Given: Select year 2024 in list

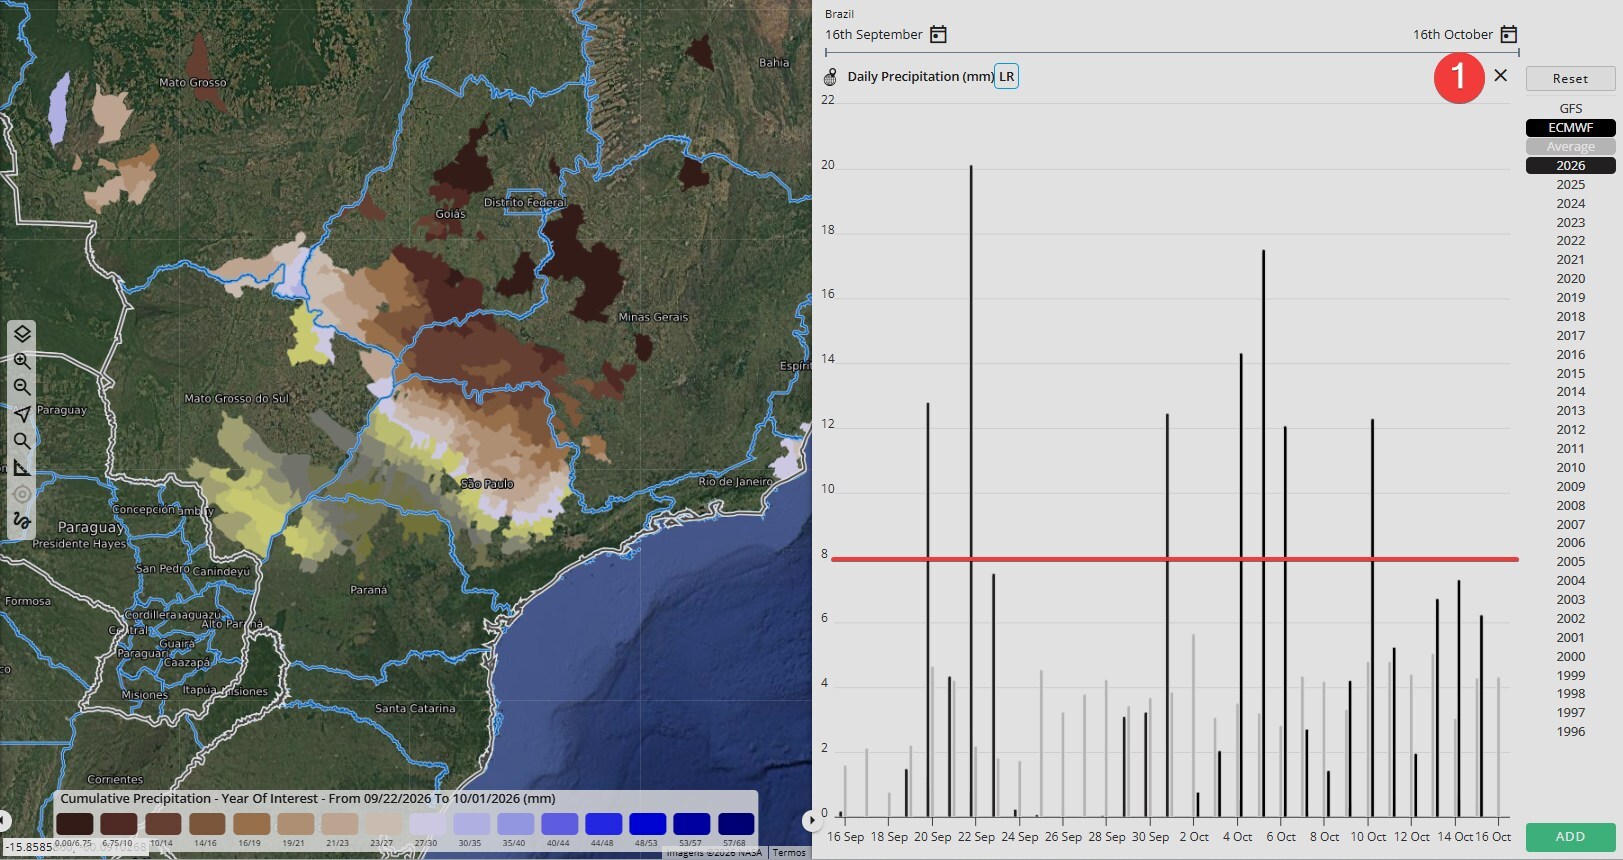Looking at the screenshot, I should (x=1570, y=203).
